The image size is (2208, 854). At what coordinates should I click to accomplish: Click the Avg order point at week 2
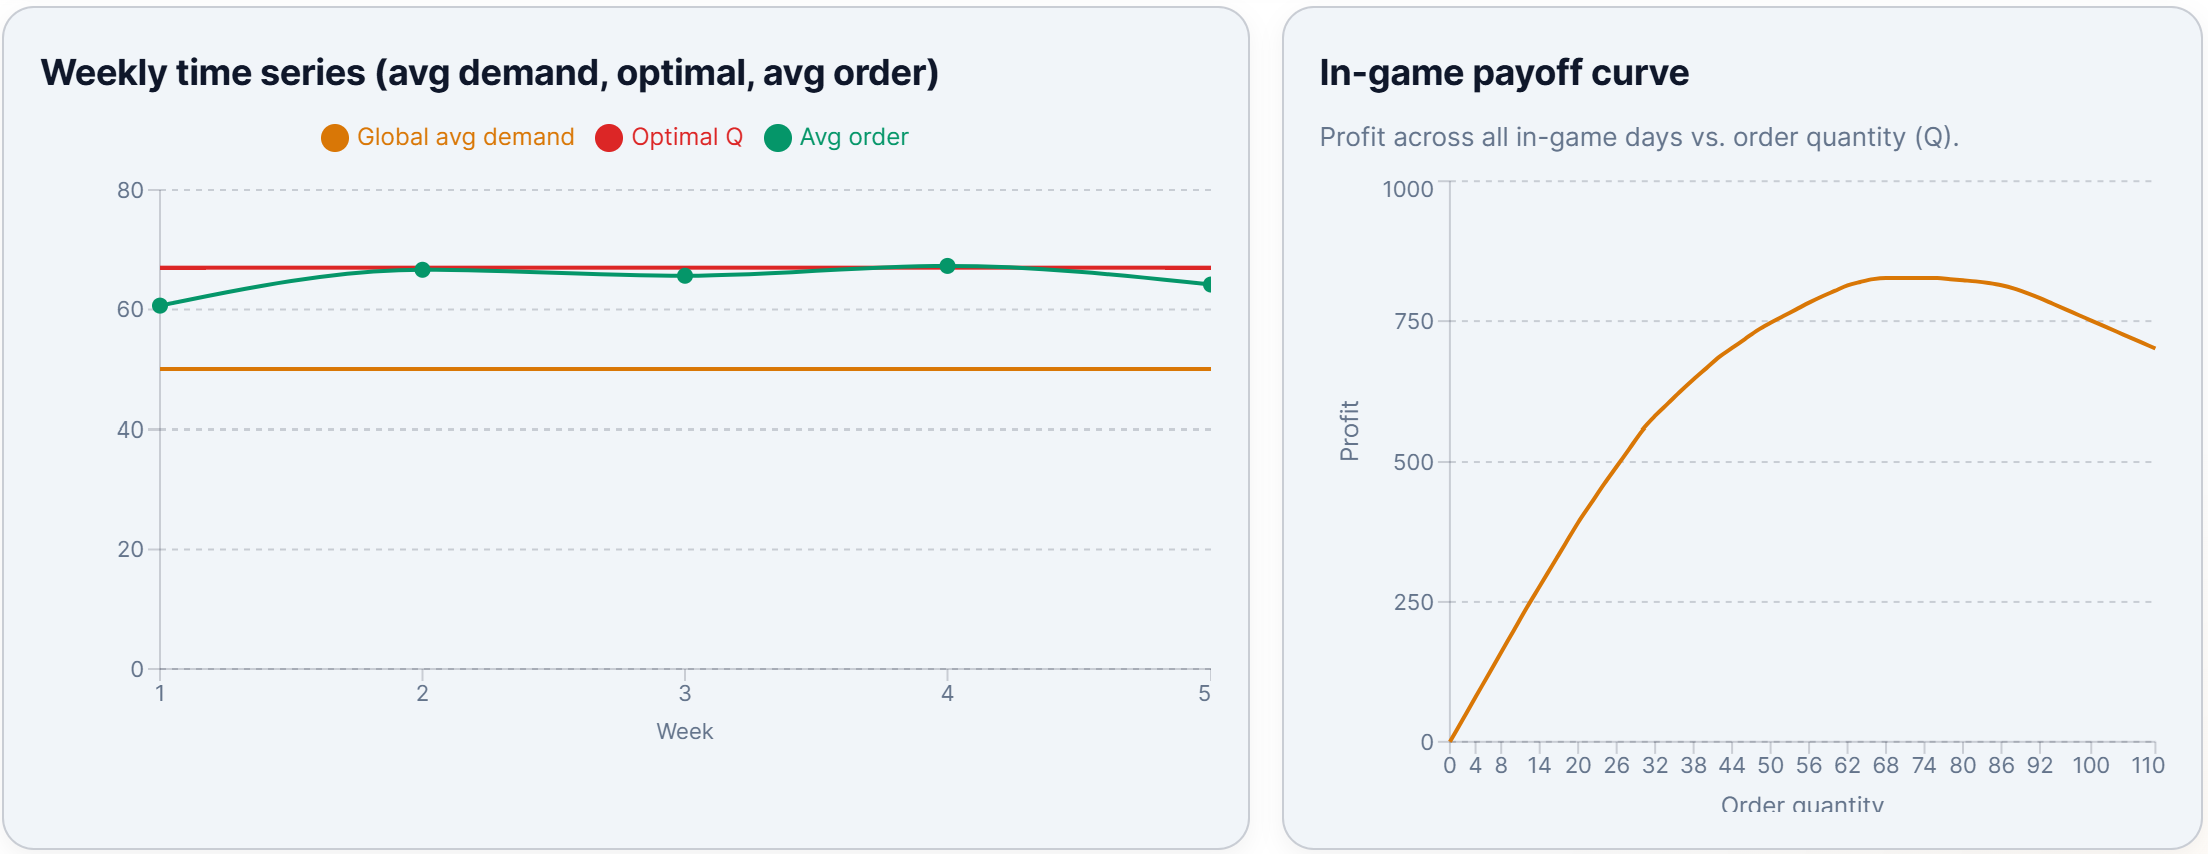[x=422, y=270]
